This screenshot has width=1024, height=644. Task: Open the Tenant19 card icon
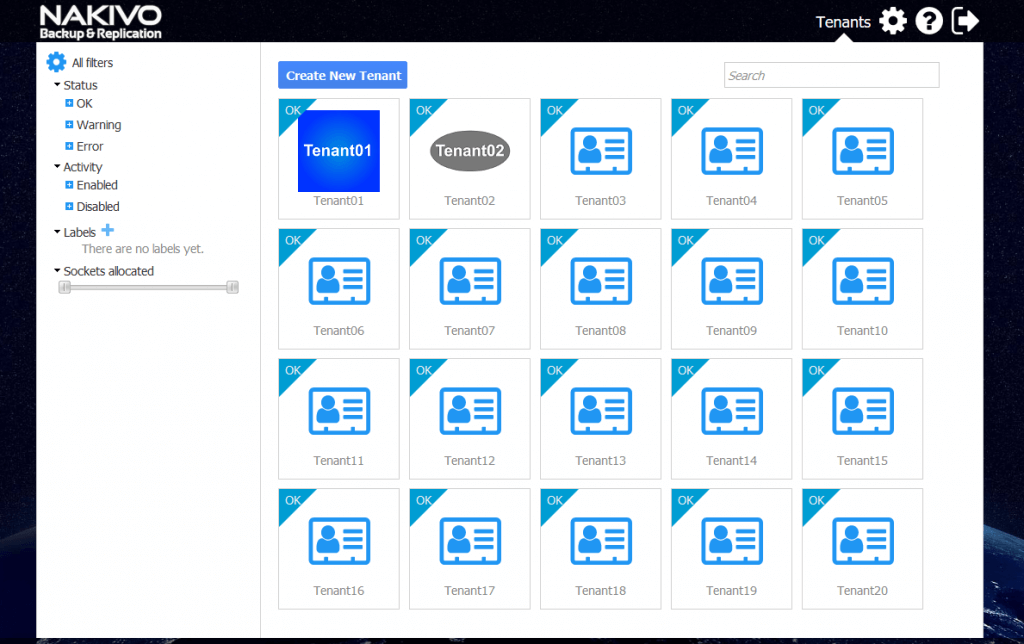point(731,541)
